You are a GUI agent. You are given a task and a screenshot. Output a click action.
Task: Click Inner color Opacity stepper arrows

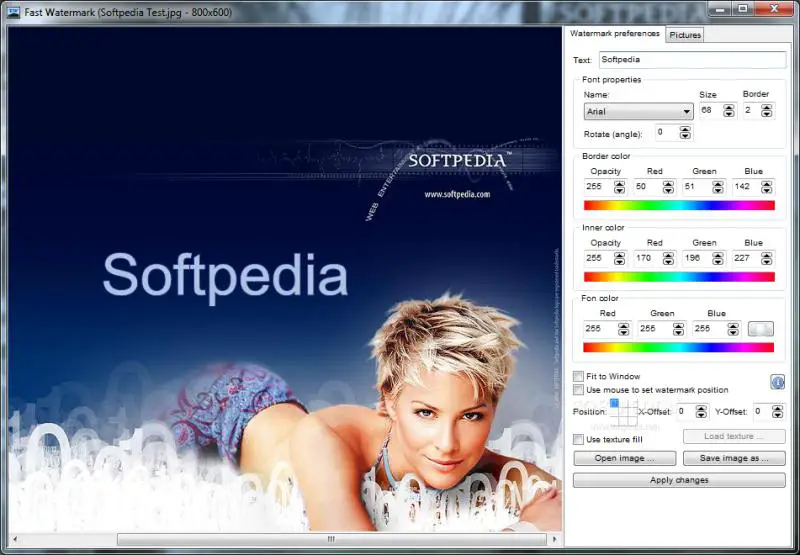(x=619, y=259)
